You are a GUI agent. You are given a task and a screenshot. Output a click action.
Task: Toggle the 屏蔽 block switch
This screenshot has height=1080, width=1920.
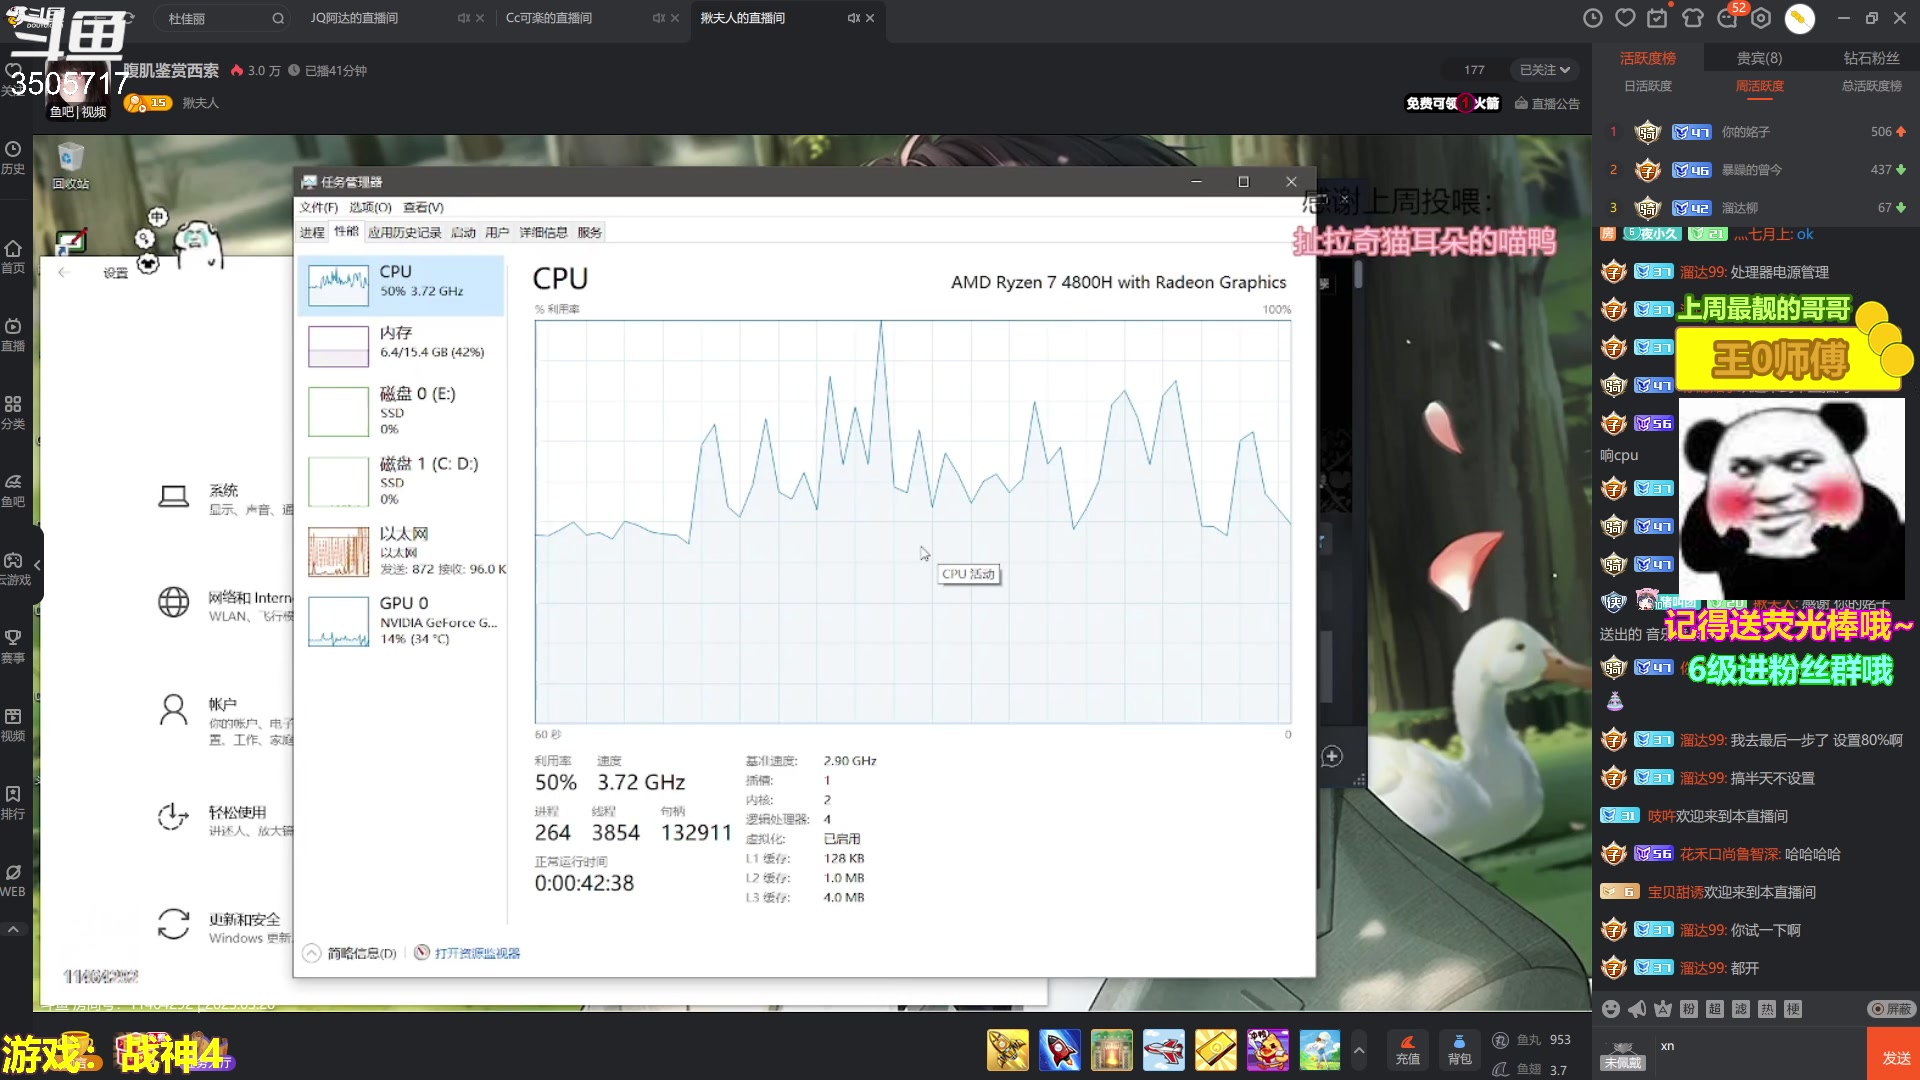(1891, 1009)
